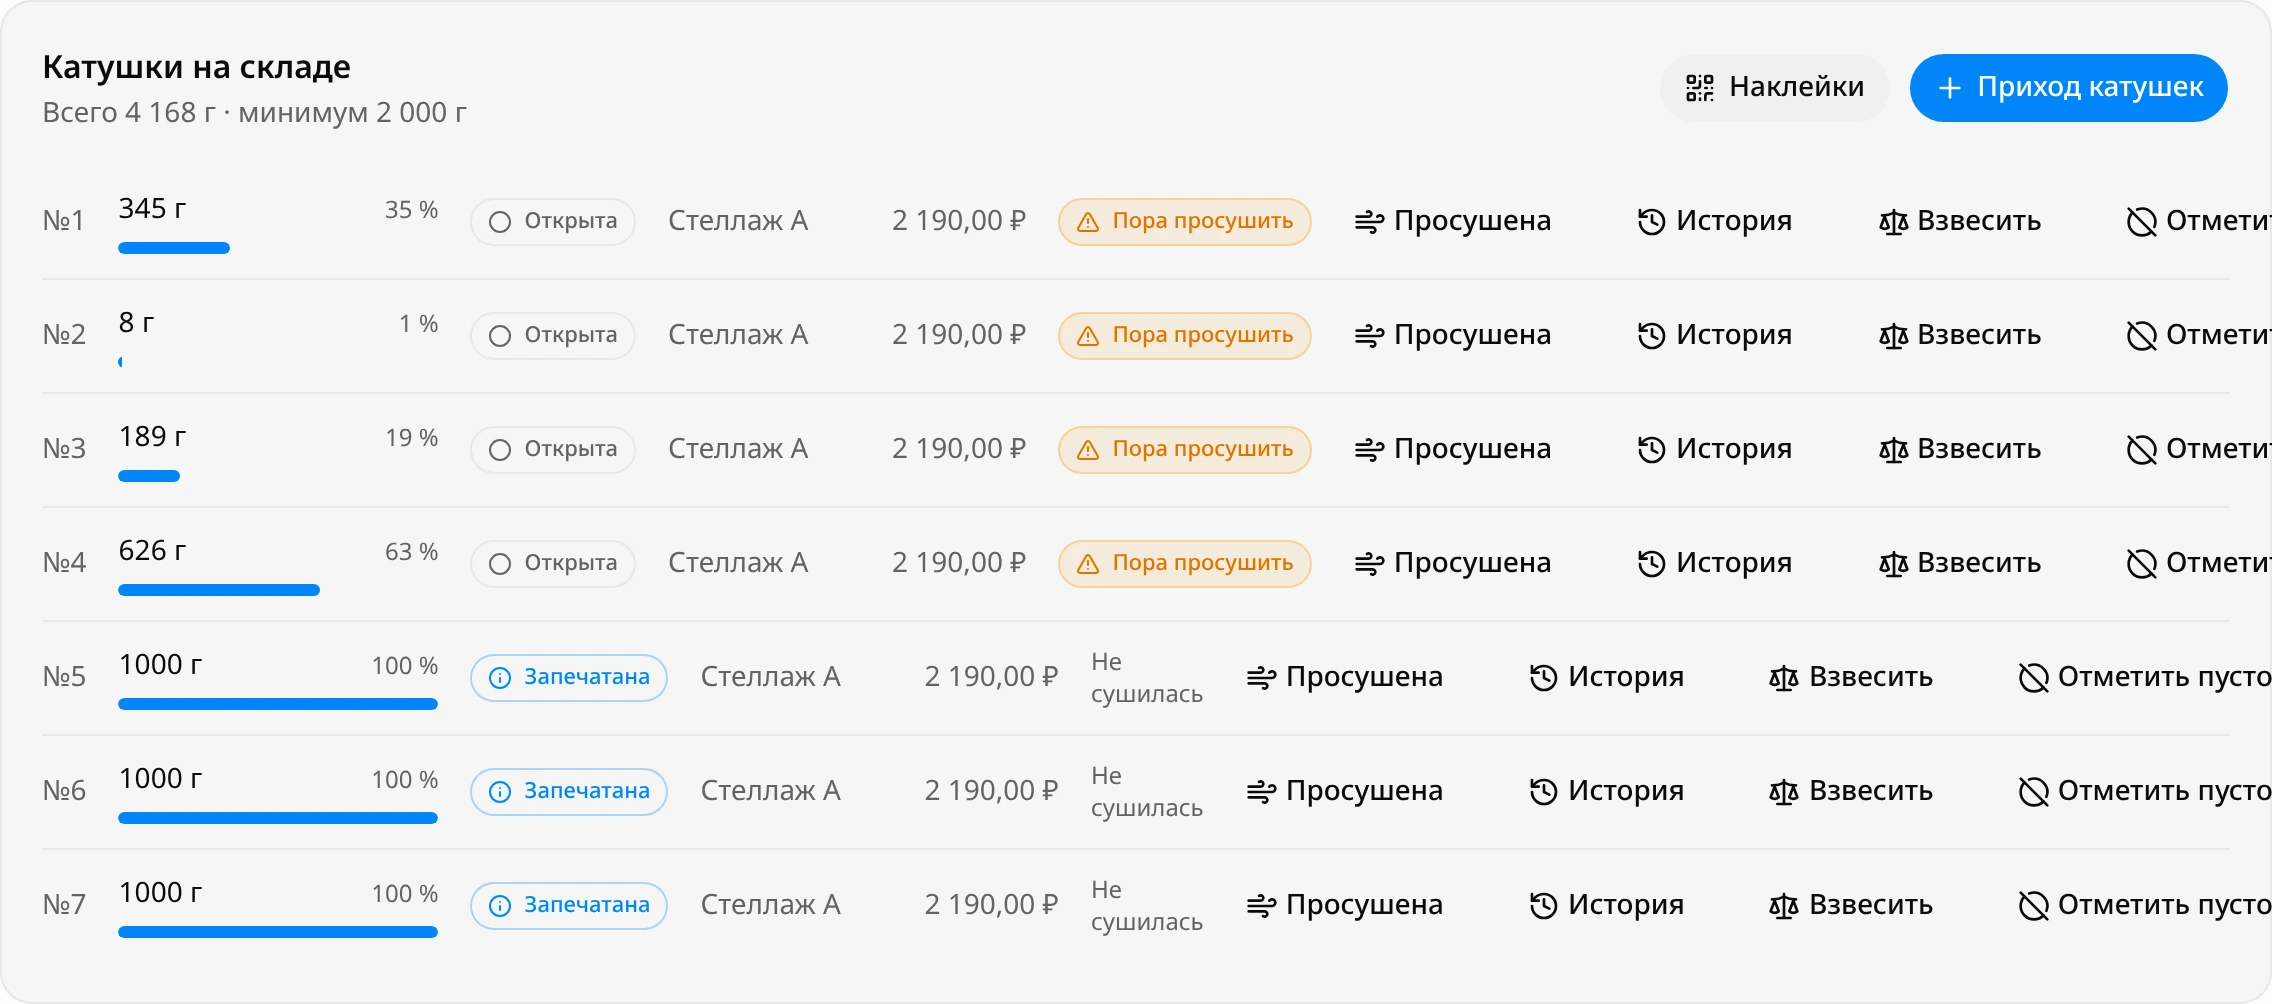The width and height of the screenshot is (2272, 1004).
Task: Click Отметить пусто for spool №5
Action: pos(2145,678)
